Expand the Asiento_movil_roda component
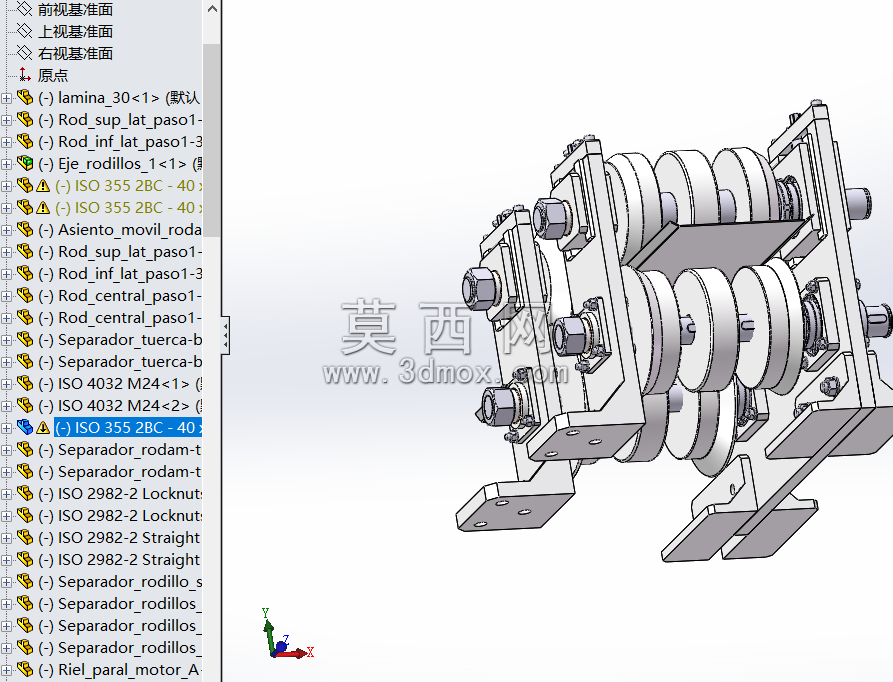The image size is (893, 682). [6, 231]
